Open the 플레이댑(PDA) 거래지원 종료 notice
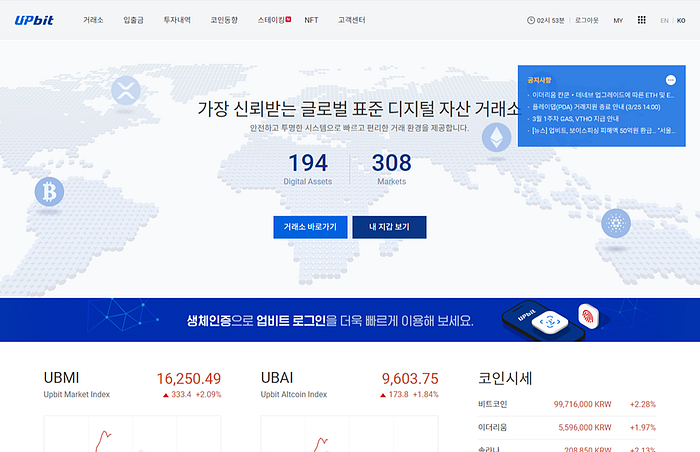 tap(594, 107)
